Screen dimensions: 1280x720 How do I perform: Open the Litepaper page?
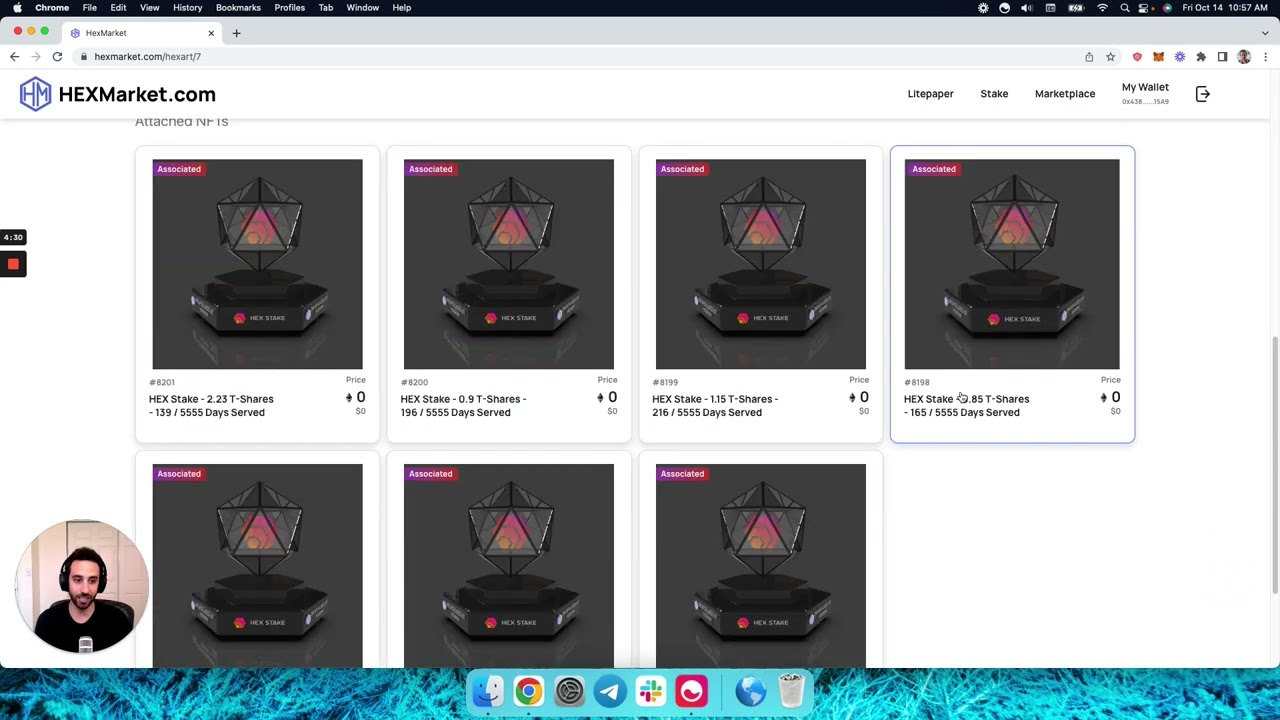point(930,94)
